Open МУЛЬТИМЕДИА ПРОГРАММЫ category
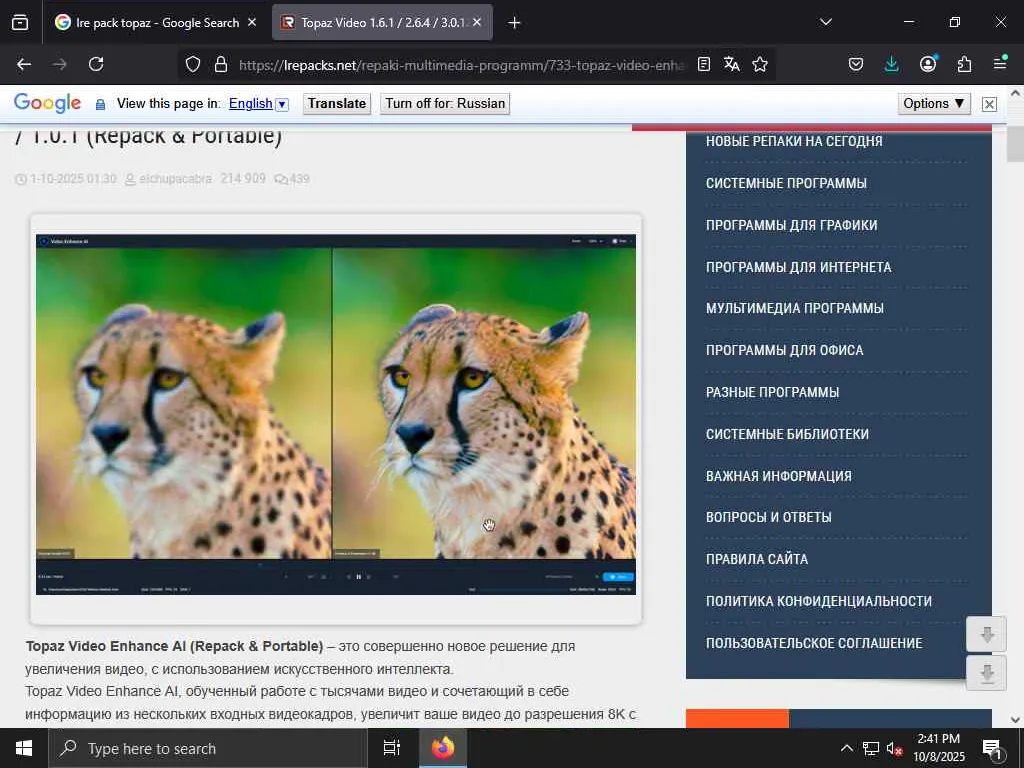 tap(795, 308)
